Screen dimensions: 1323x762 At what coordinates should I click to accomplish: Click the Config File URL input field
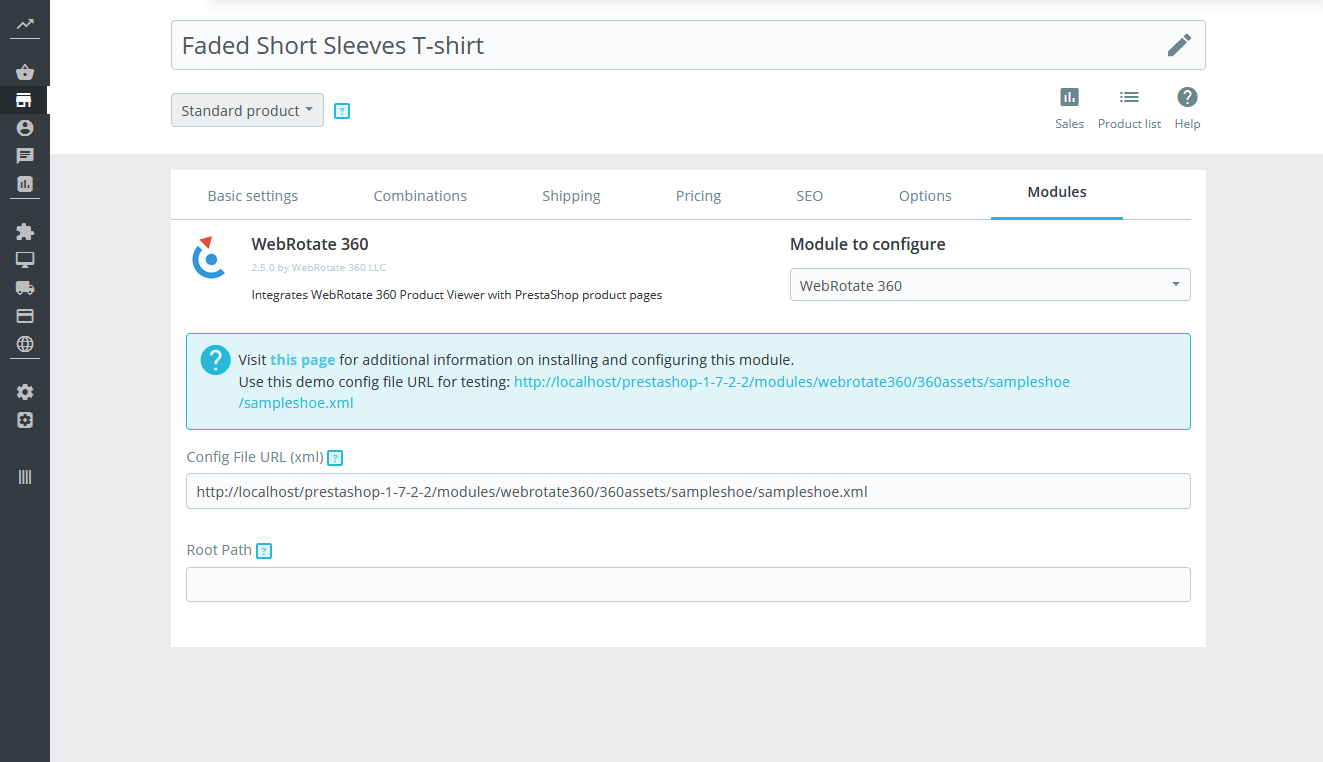pos(688,491)
